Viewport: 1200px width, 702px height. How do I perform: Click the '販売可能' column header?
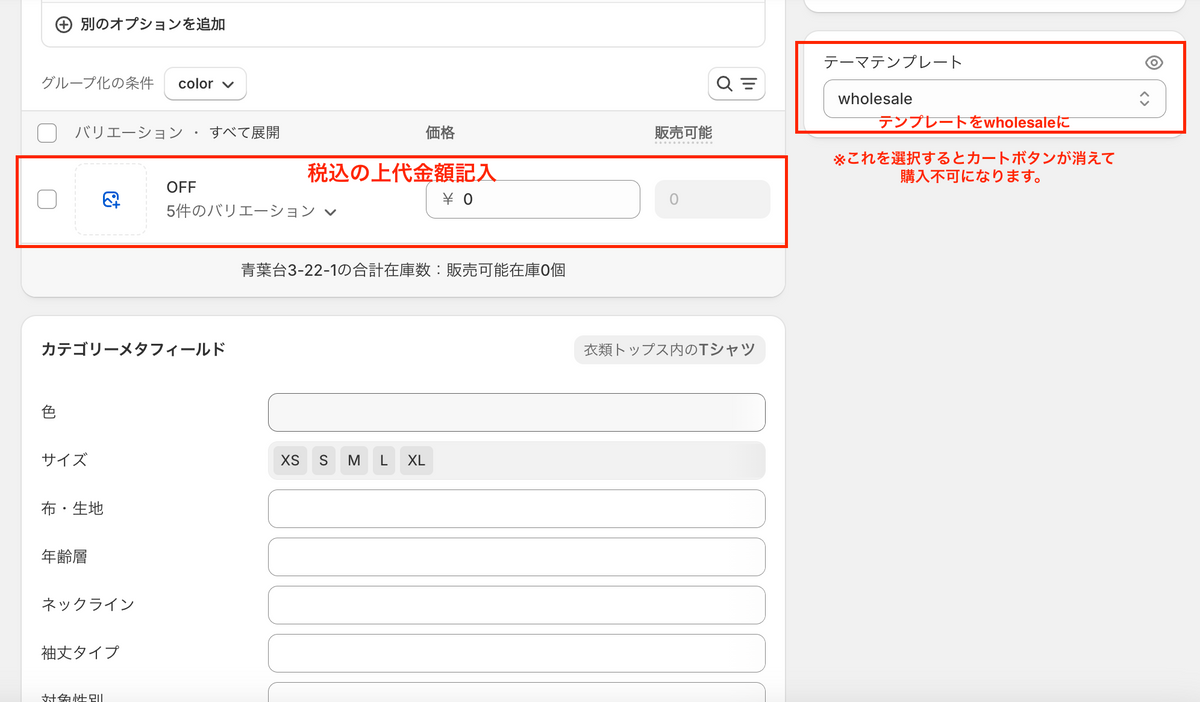coord(683,133)
